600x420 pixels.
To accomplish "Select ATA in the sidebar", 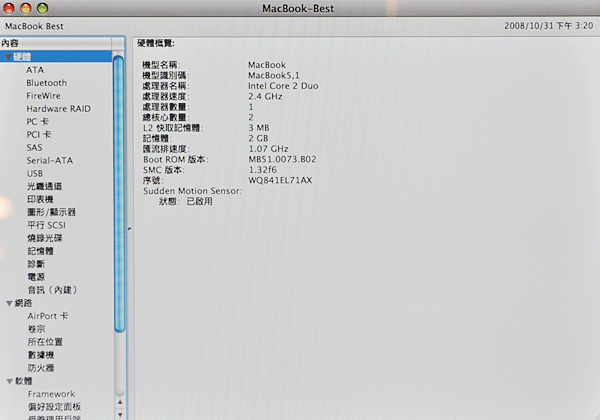I will [x=35, y=70].
